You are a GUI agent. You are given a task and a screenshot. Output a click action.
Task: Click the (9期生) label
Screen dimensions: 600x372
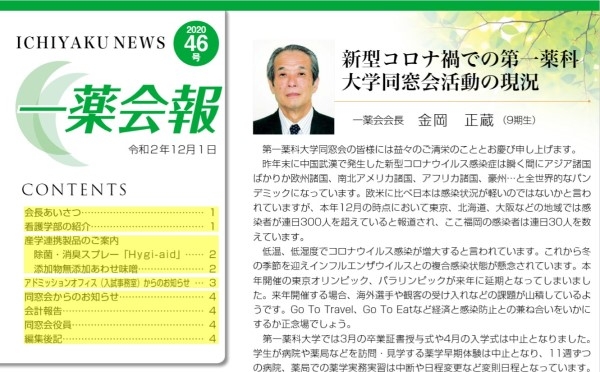click(x=519, y=120)
